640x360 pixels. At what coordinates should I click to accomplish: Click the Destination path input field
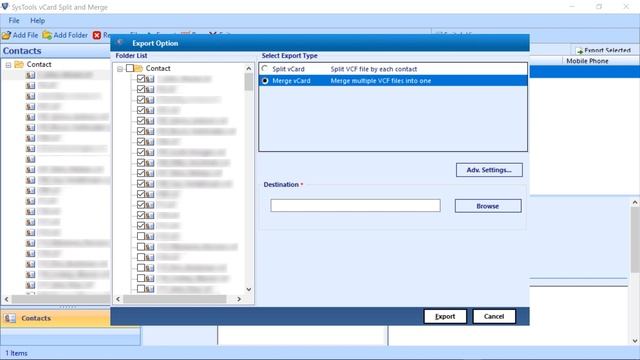coord(355,205)
